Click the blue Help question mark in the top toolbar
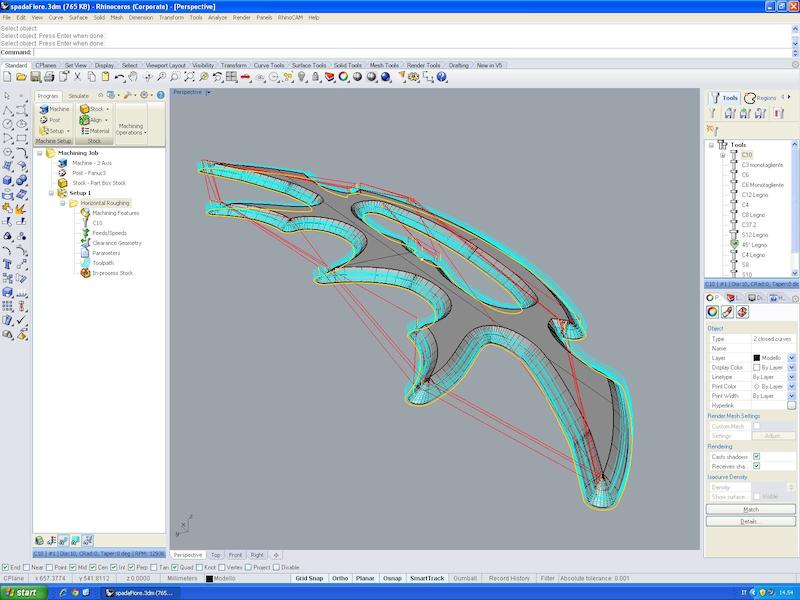The height and width of the screenshot is (600, 800). (442, 77)
